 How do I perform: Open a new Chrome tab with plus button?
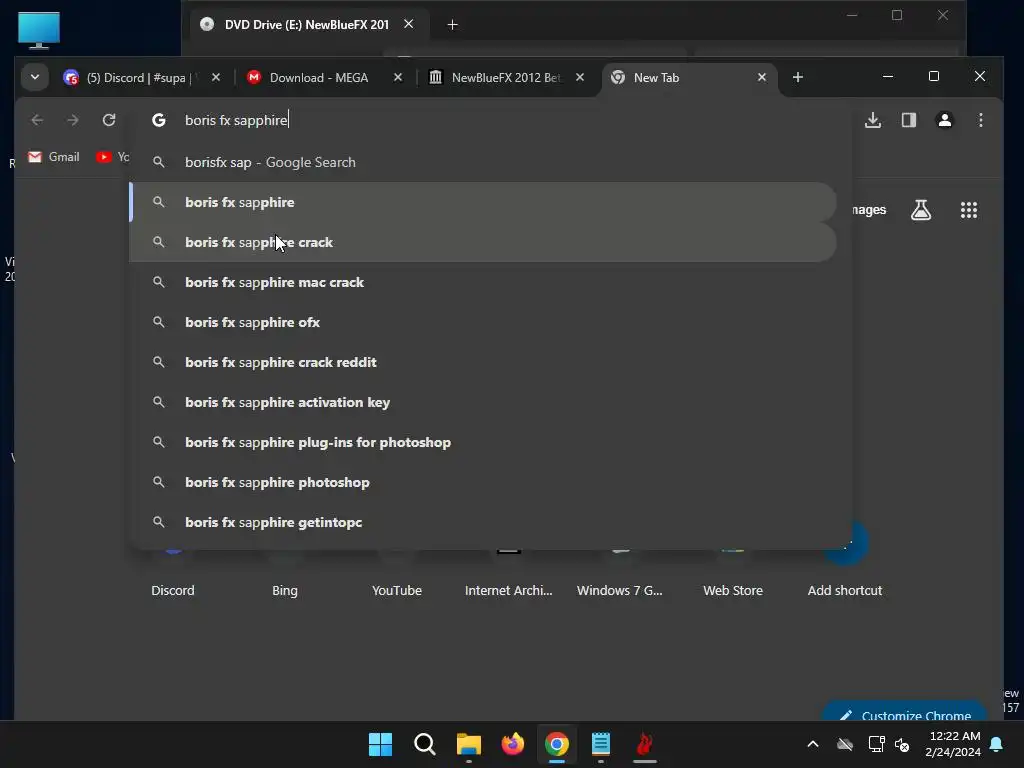pos(797,77)
